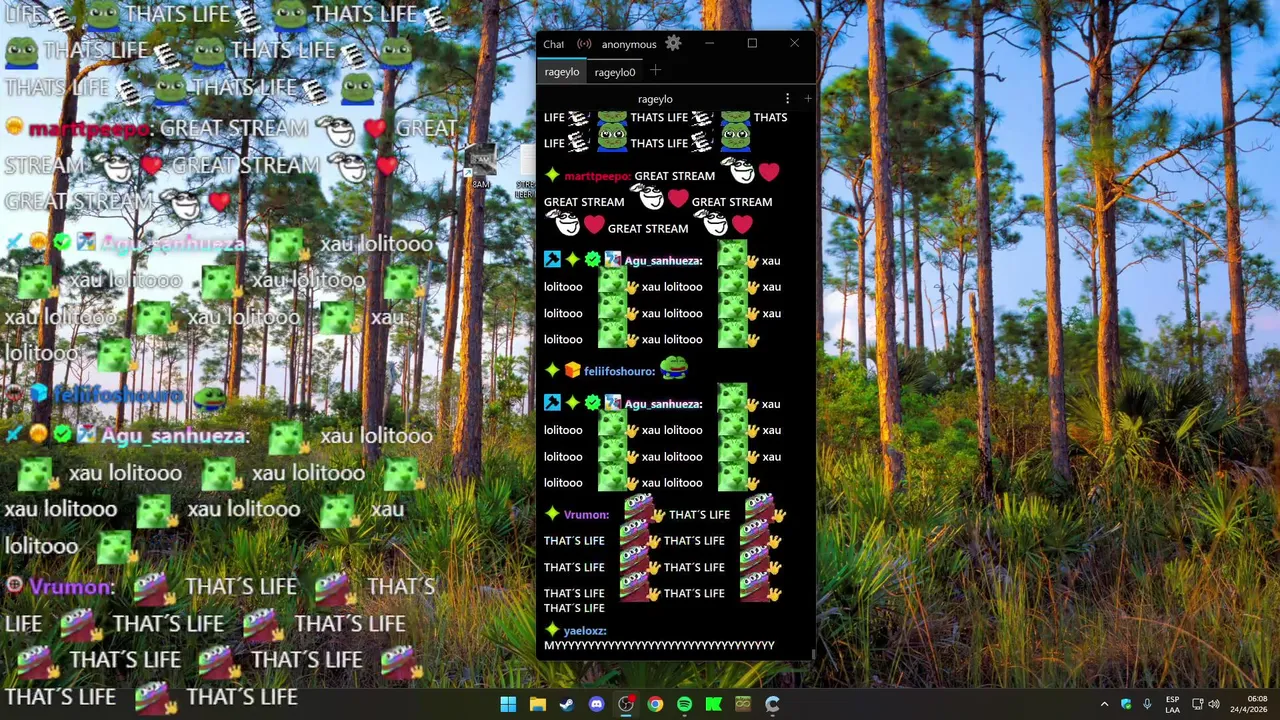Viewport: 1280px width, 720px height.
Task: Open the green Kick app on taskbar
Action: [714, 704]
